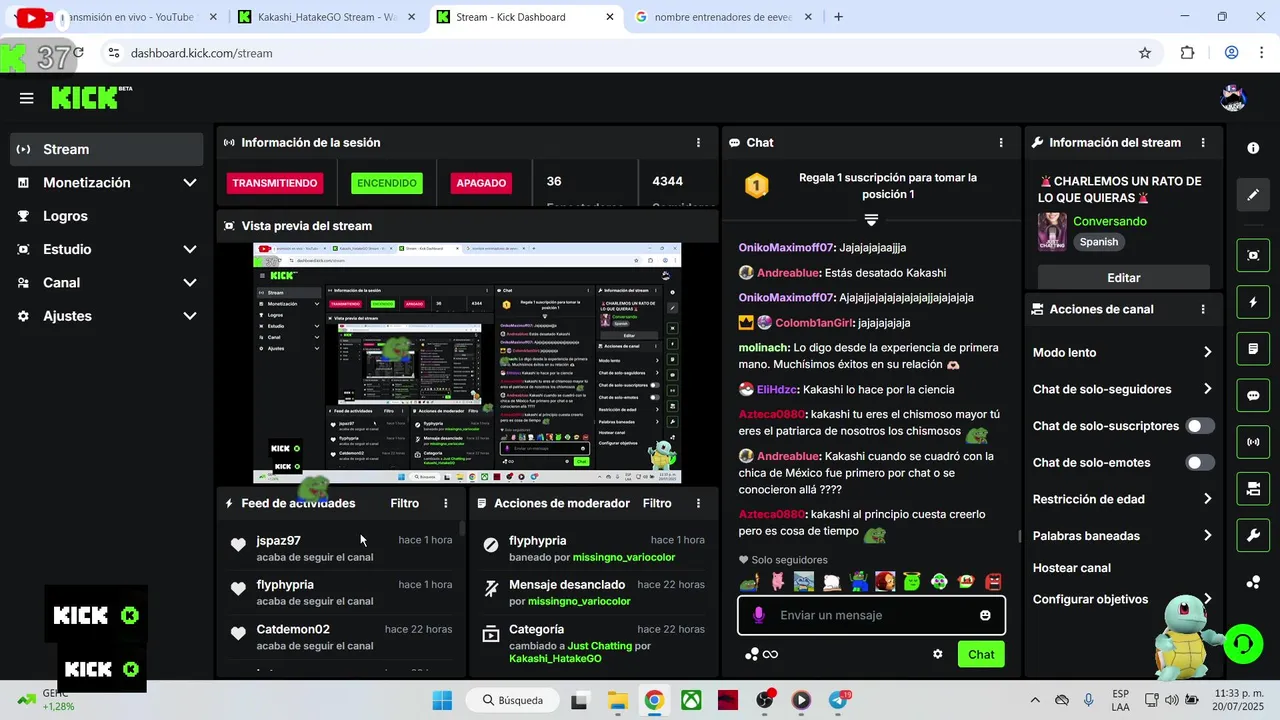Open the chat bubble icon in right sidebar
This screenshot has width=1280, height=720.
point(1253,395)
